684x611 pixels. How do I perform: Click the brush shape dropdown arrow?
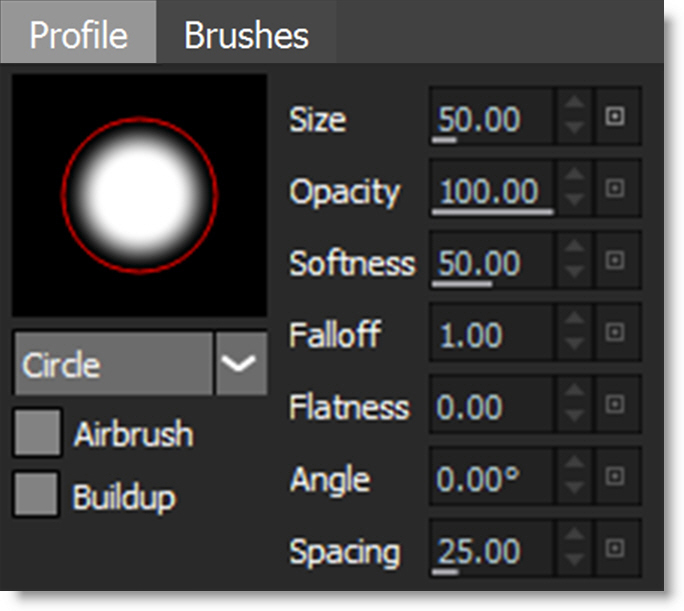(x=240, y=364)
